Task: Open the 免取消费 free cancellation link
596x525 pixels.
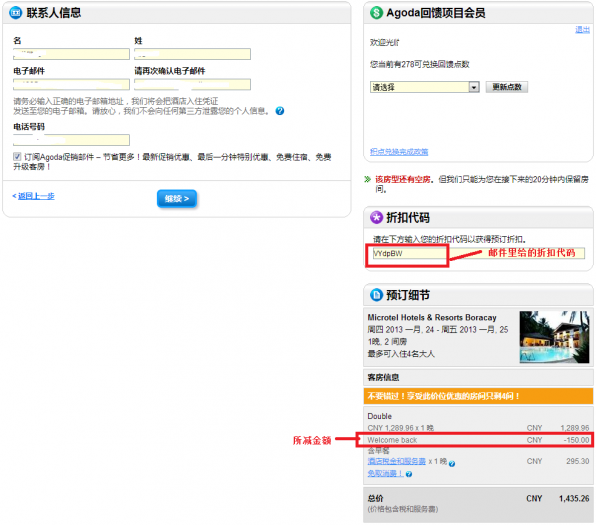Action: point(385,473)
